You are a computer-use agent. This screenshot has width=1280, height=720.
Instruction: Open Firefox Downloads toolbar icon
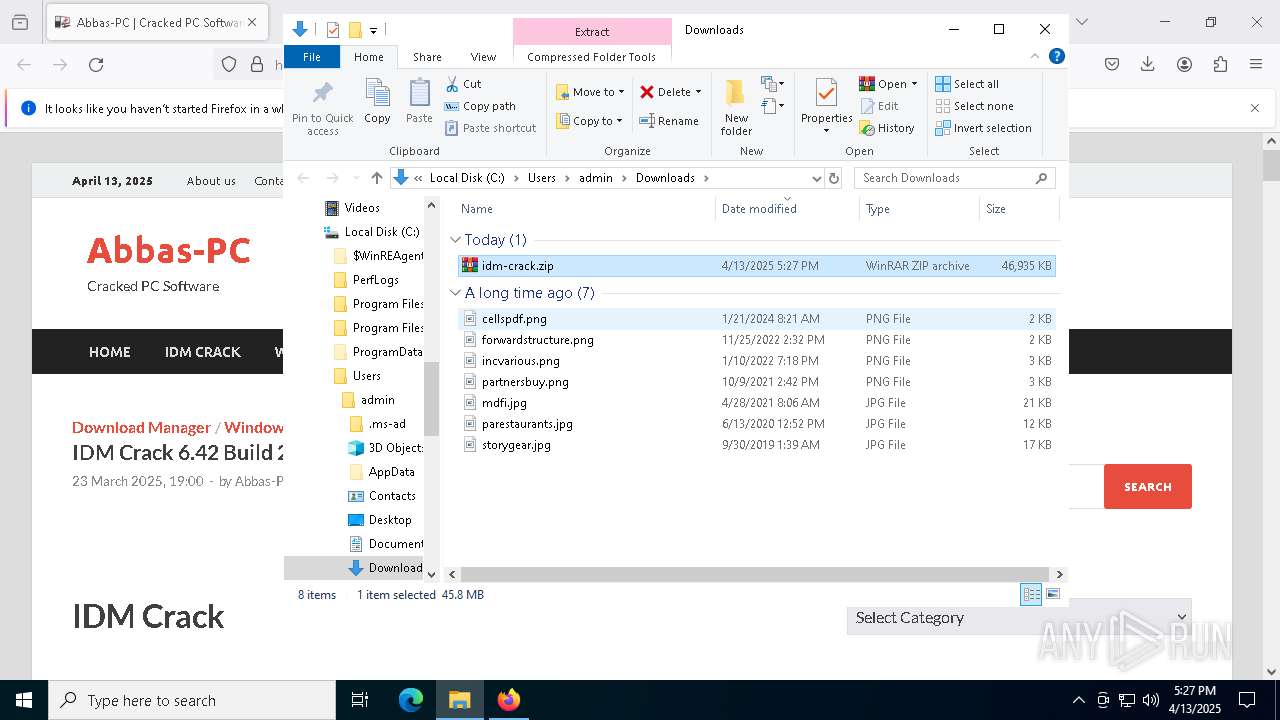point(1148,65)
